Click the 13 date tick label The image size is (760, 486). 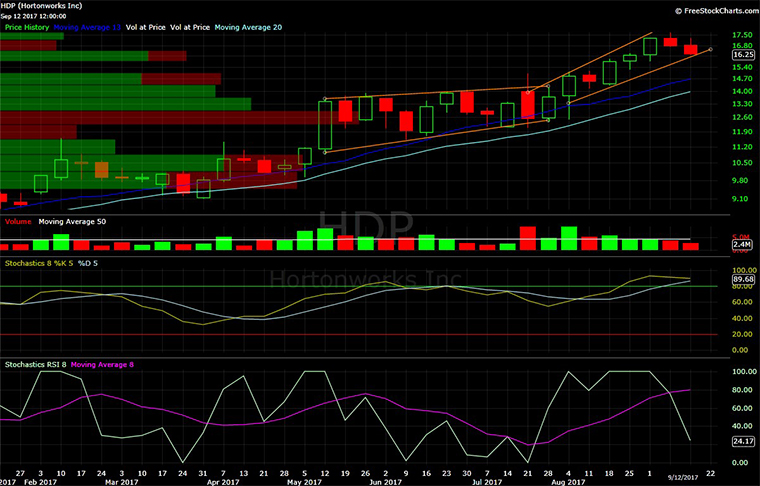(x=243, y=473)
